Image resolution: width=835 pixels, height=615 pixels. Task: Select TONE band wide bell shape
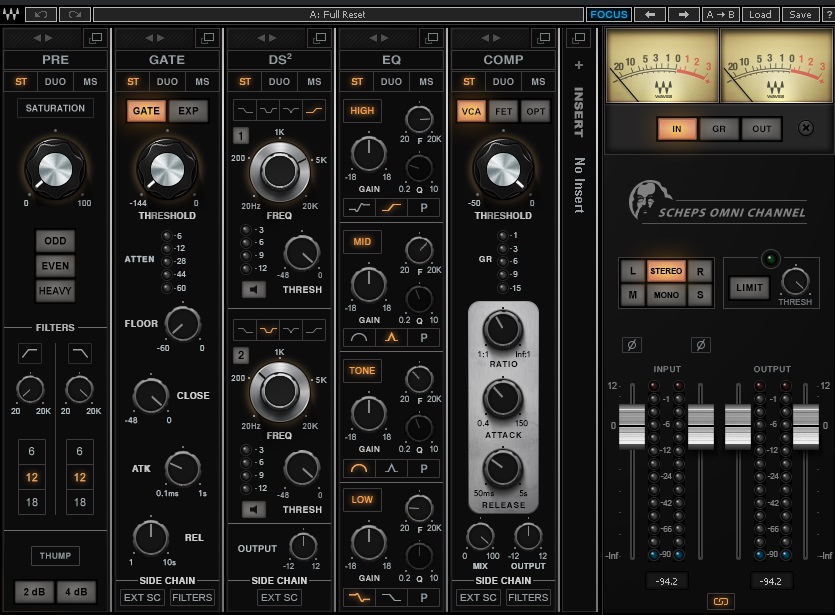(x=359, y=469)
